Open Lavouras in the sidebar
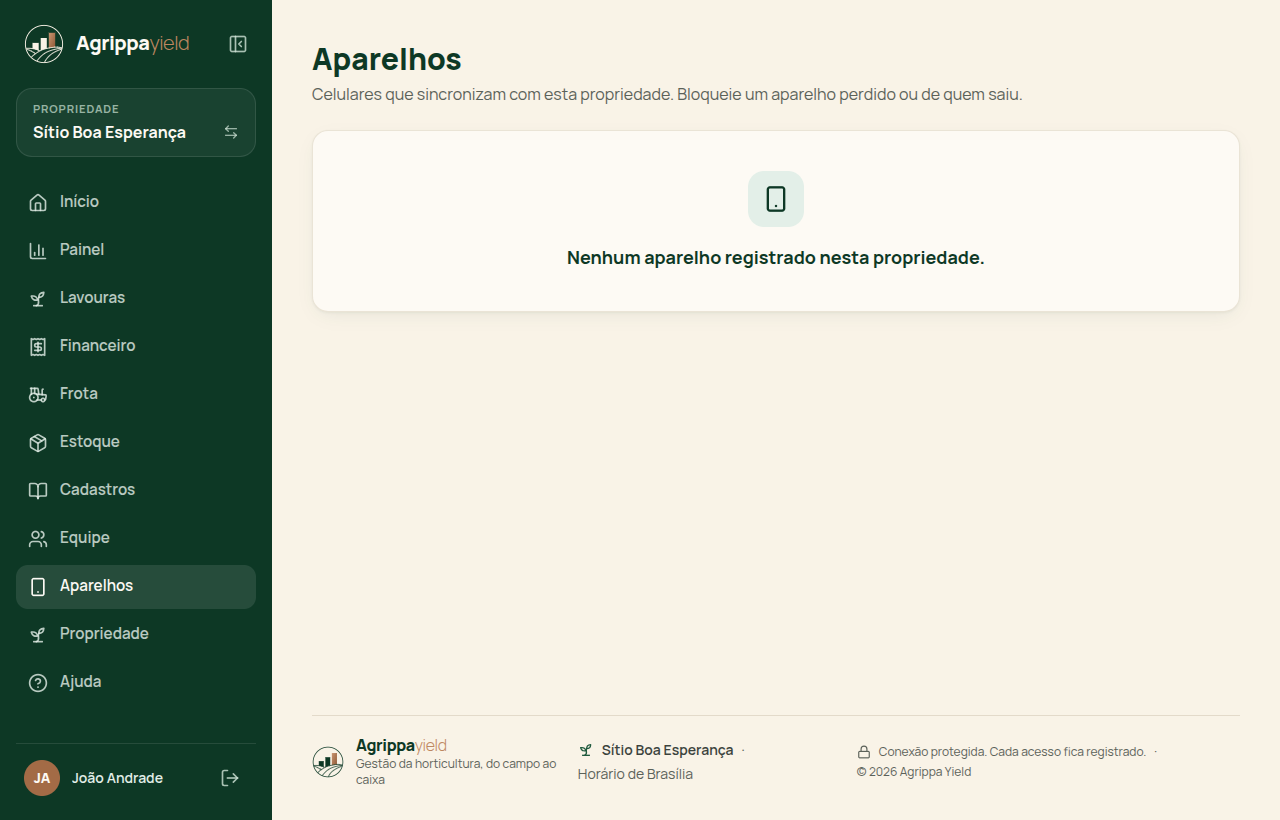1280x820 pixels. [136, 298]
